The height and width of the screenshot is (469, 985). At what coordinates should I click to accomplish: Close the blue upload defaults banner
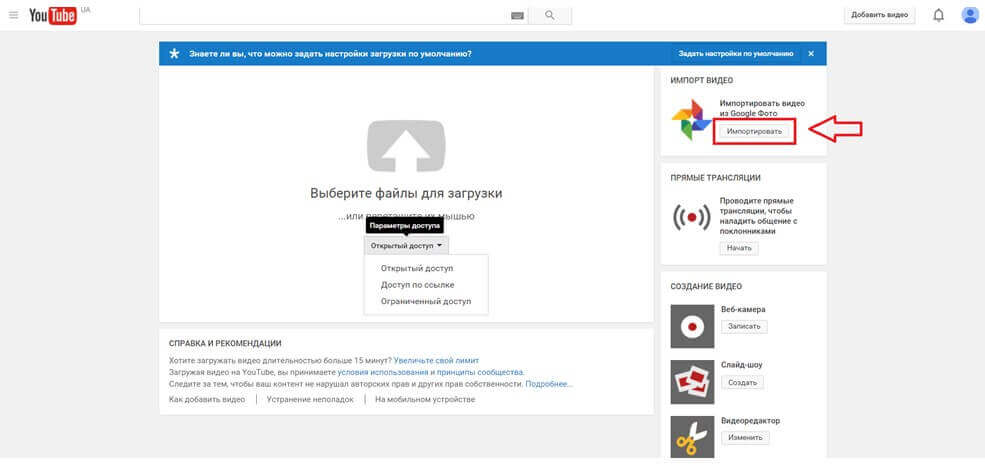click(x=811, y=53)
